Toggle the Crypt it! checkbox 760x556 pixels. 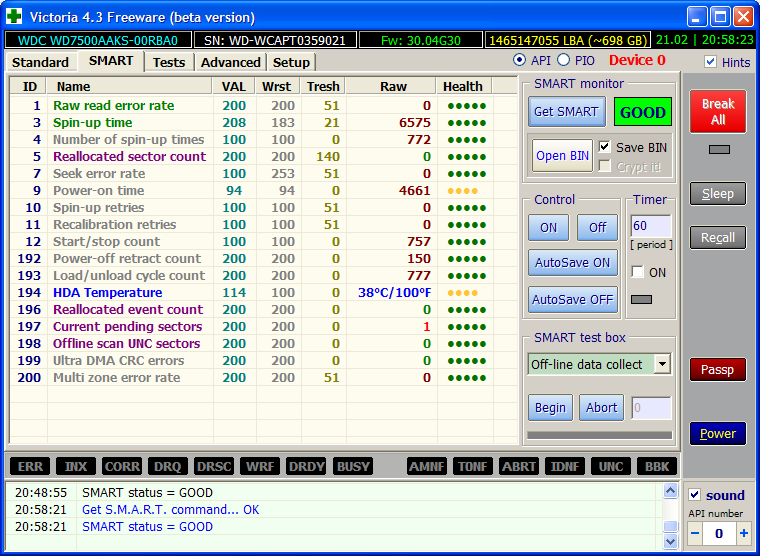pyautogui.click(x=604, y=166)
